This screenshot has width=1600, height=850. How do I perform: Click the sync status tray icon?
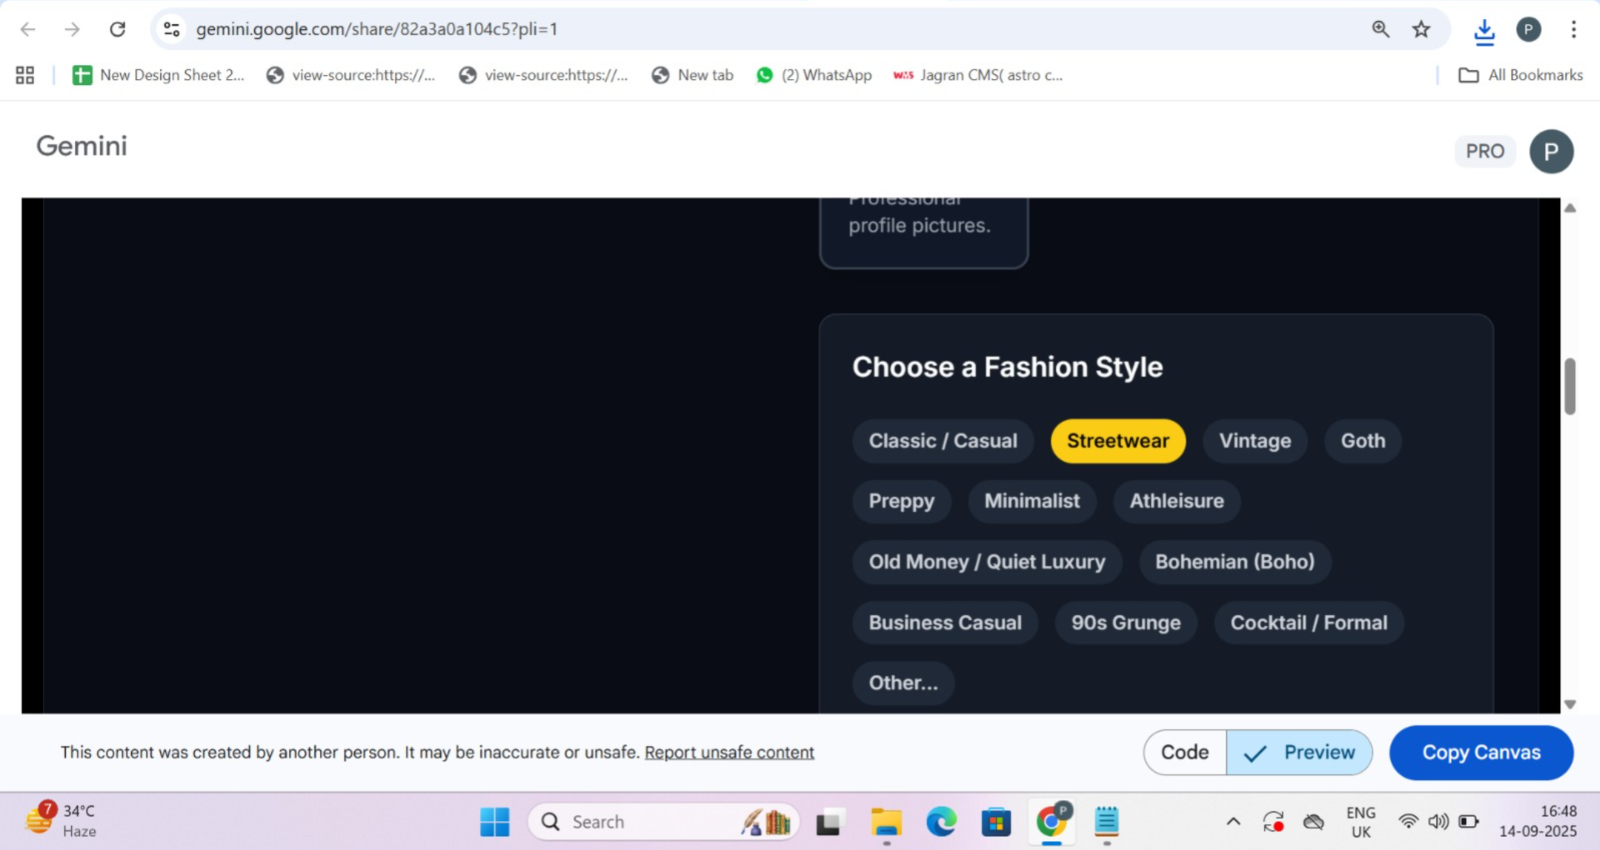[x=1273, y=822]
